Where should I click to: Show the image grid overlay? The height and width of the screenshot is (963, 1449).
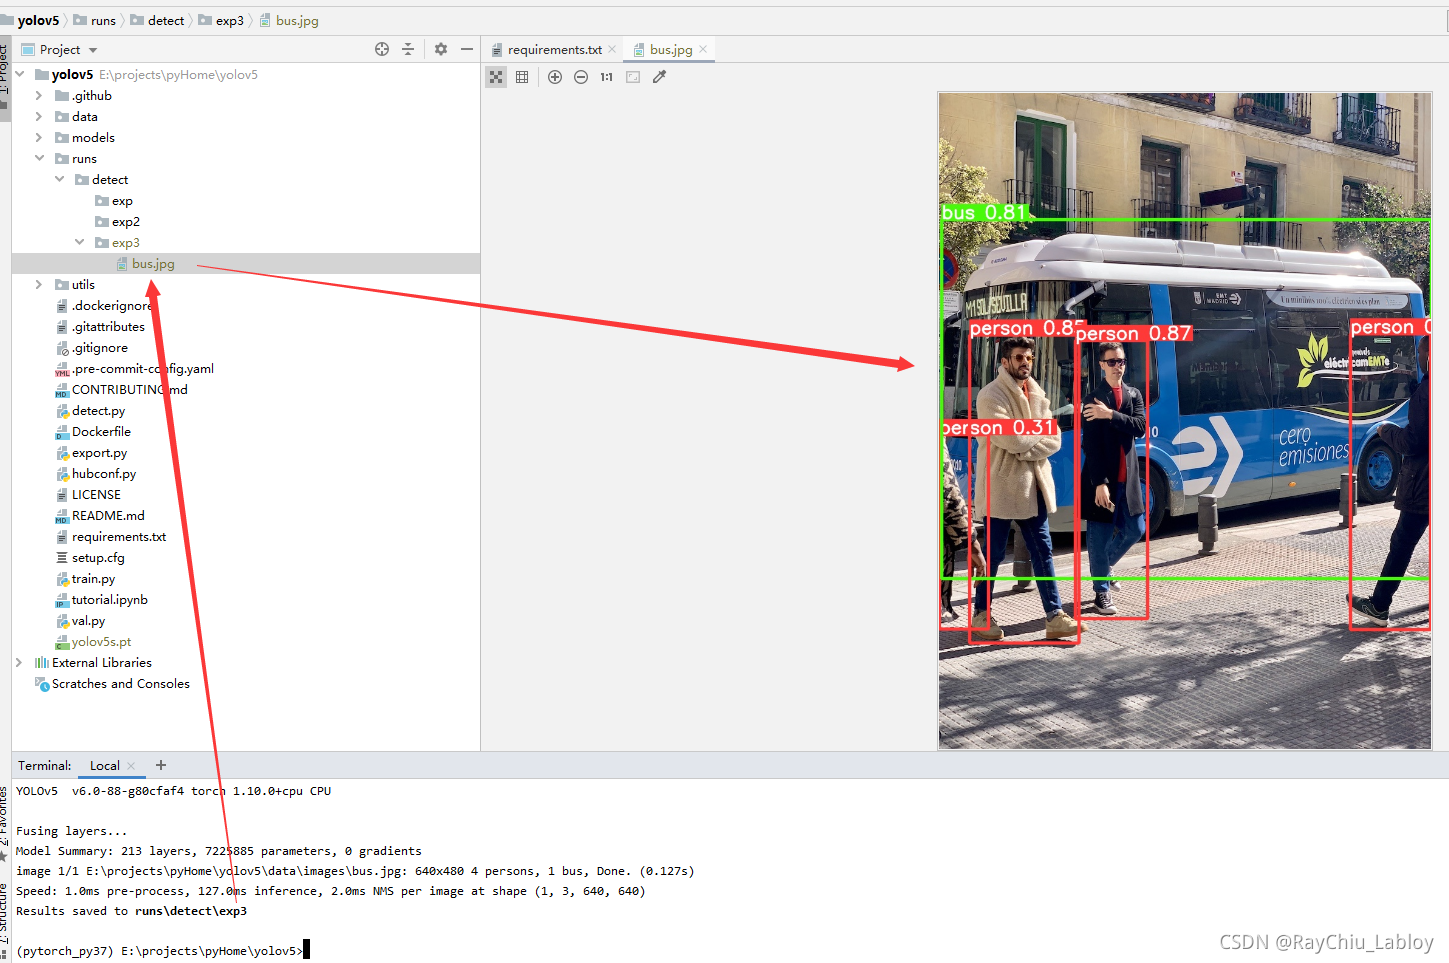pos(522,76)
